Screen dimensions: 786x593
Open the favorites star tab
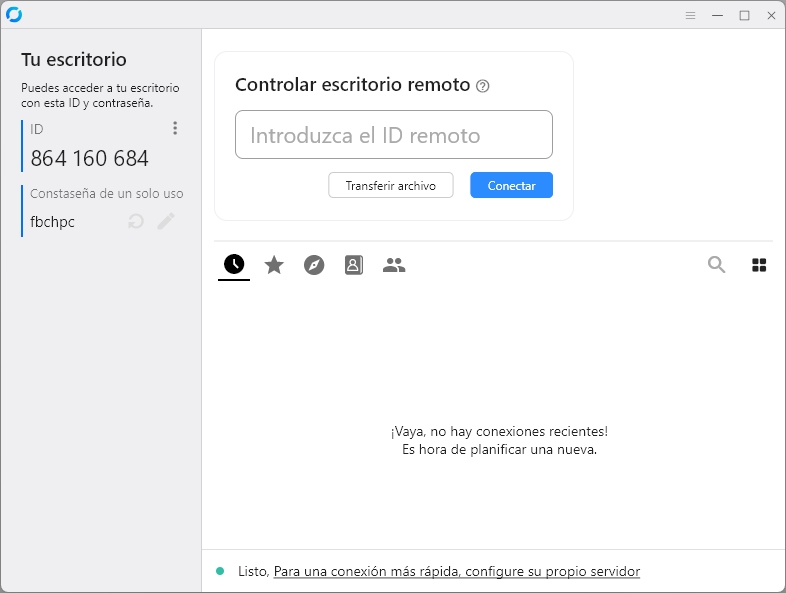pos(274,265)
